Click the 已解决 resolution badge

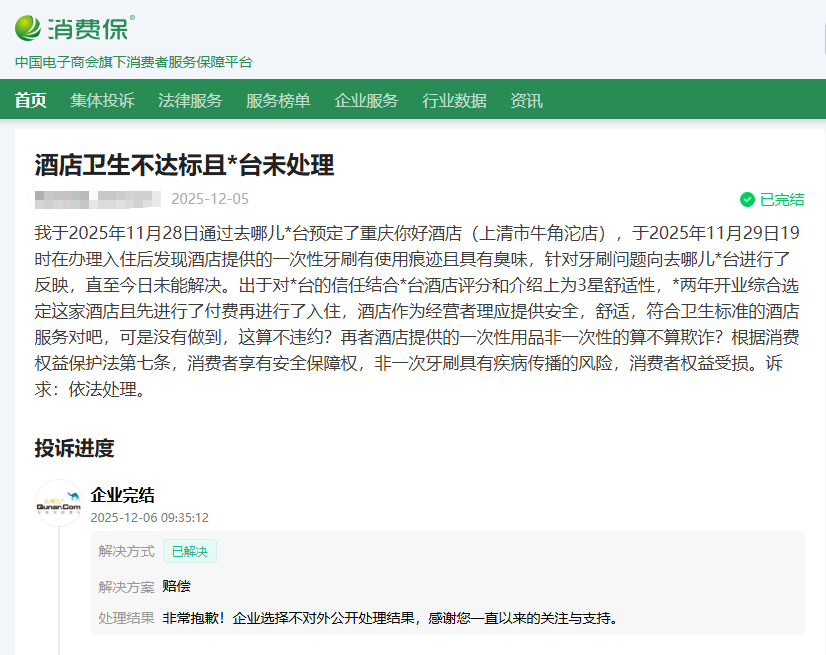point(190,551)
